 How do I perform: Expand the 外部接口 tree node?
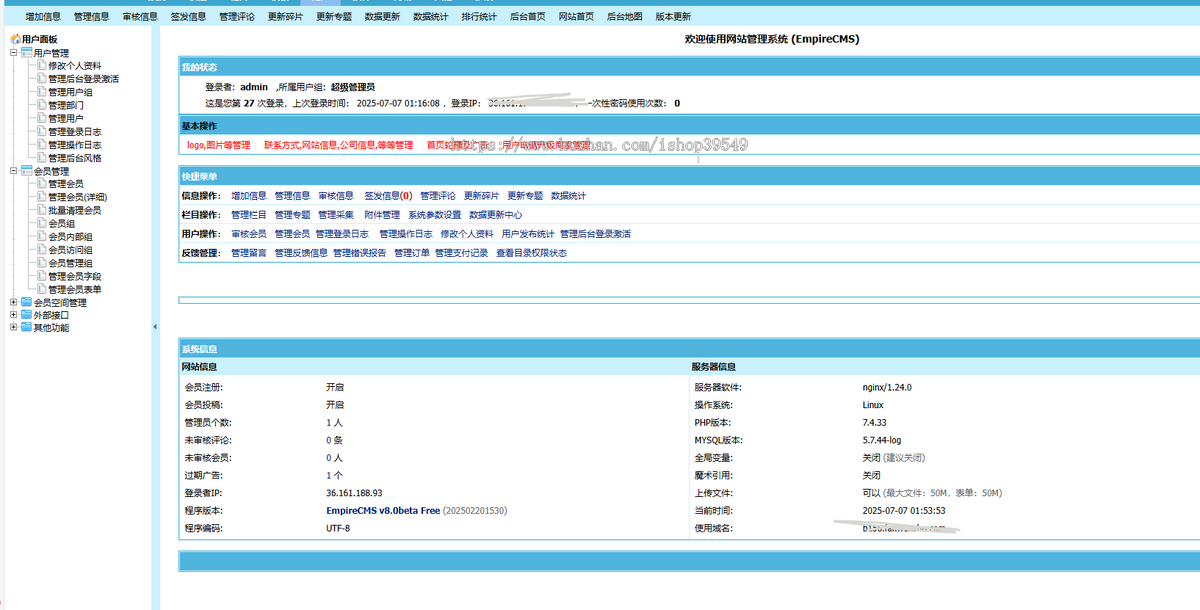tap(13, 315)
